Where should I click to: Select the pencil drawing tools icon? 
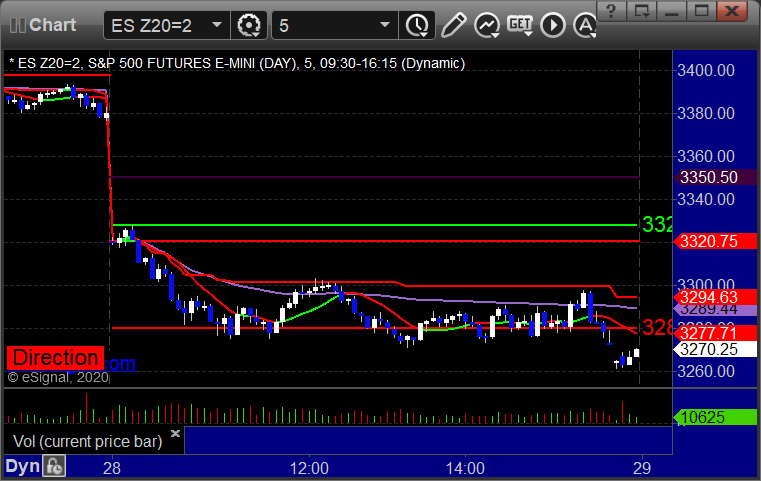[x=453, y=25]
